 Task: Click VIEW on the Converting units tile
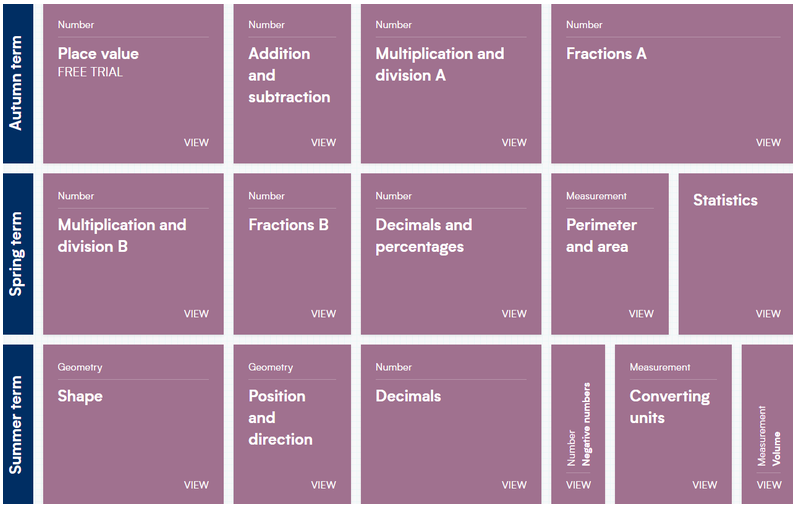[x=705, y=485]
